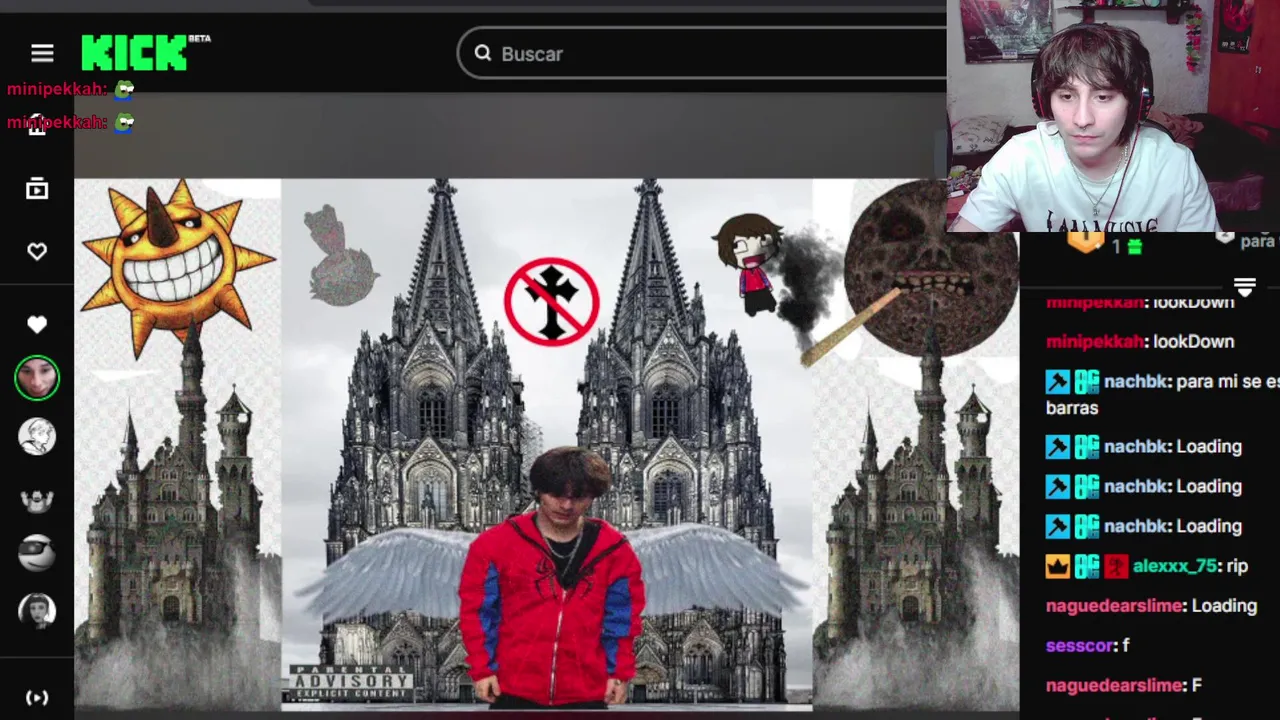
Task: Open the sunglasses avatar channel
Action: pos(37,552)
